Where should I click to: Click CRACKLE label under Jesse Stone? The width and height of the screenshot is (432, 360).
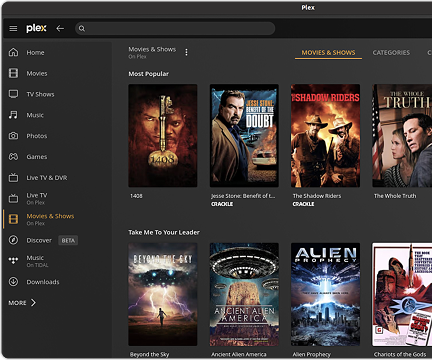(x=222, y=204)
